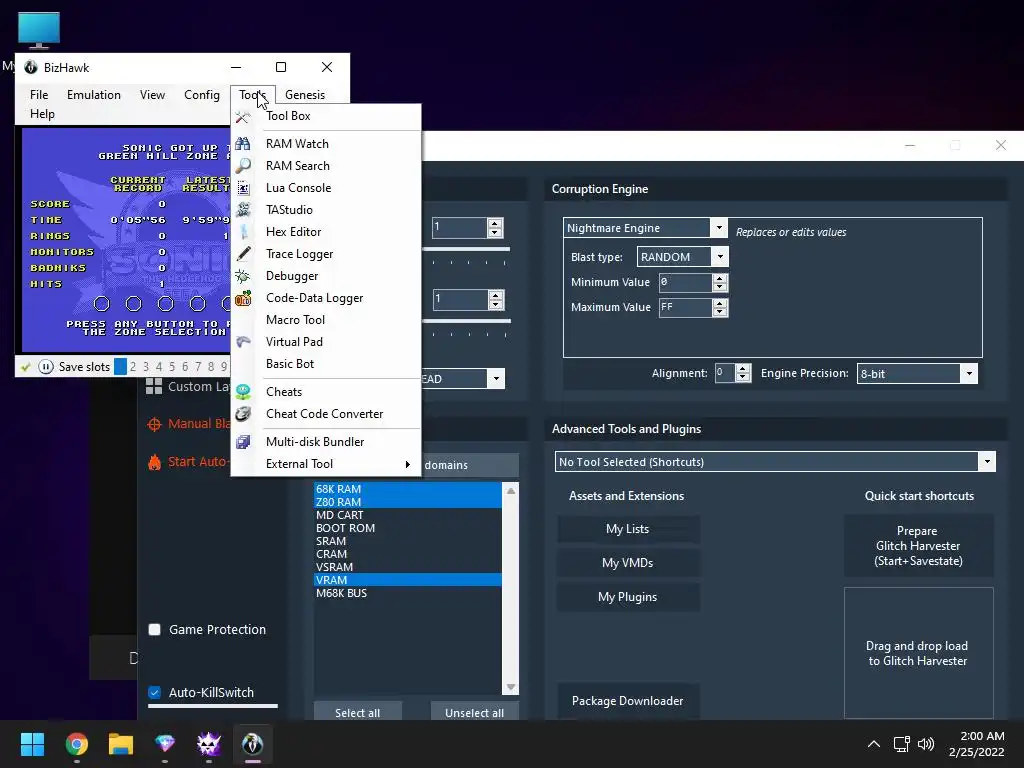The width and height of the screenshot is (1024, 768).
Task: Select M68K BUS in memory domains
Action: [408, 593]
